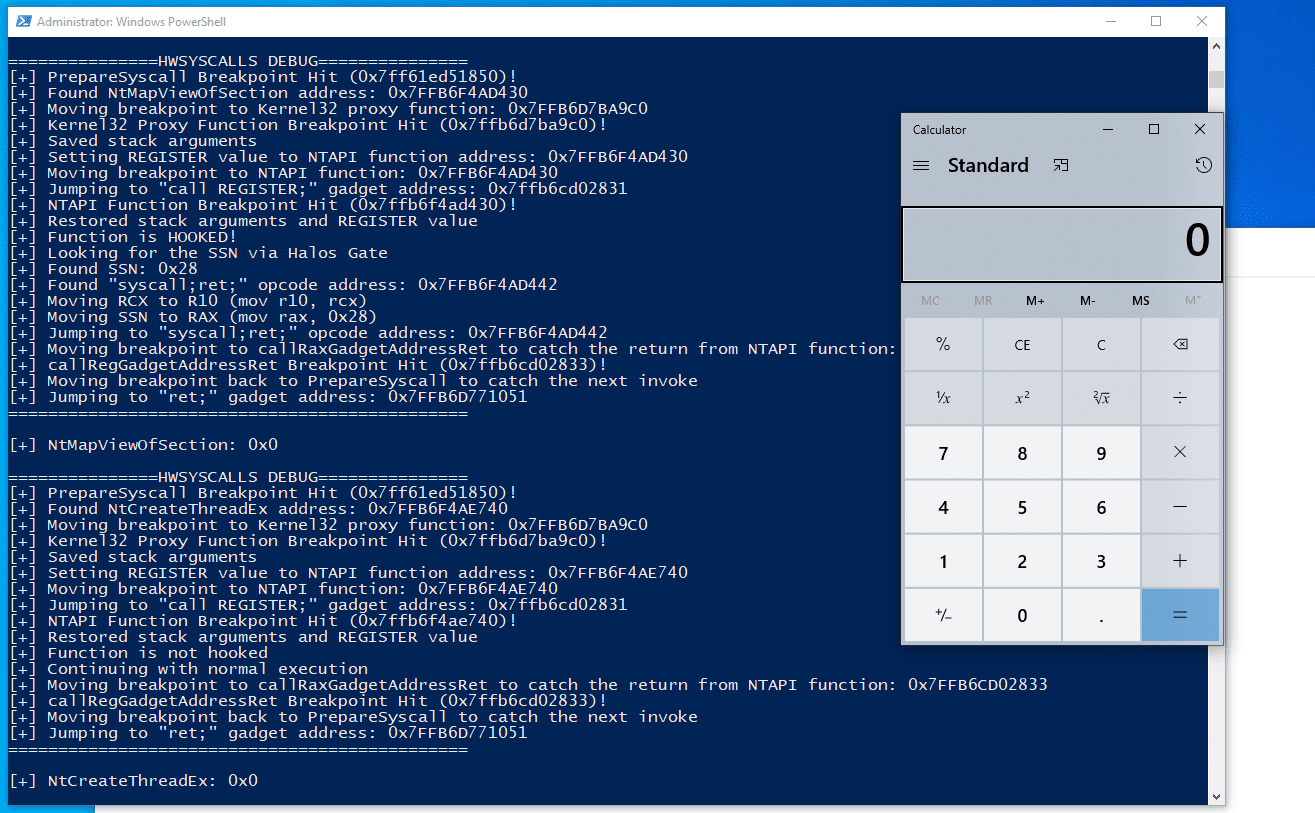The width and height of the screenshot is (1315, 813).
Task: Minimize the Calculator window
Action: tap(1108, 129)
